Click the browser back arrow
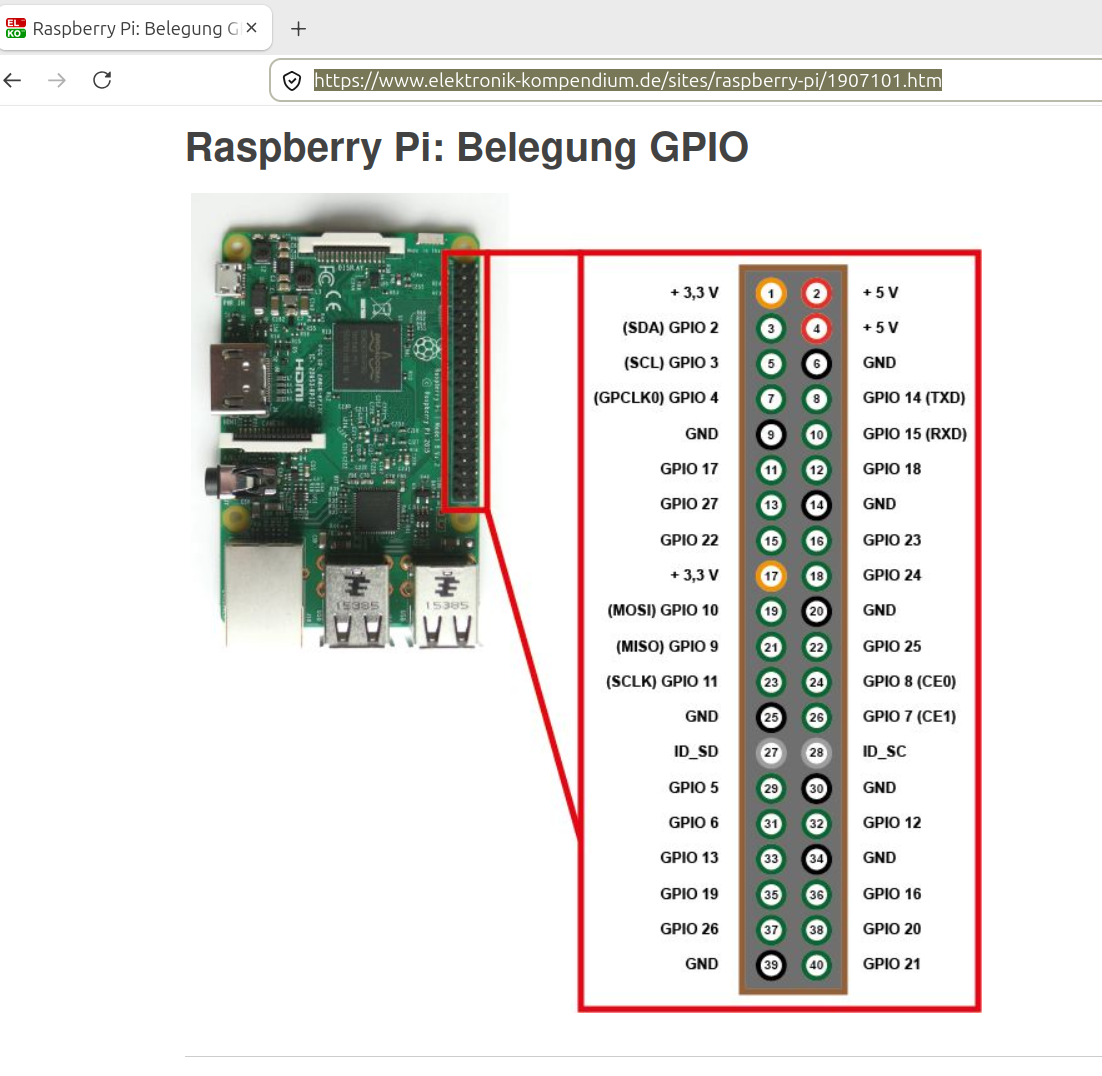The image size is (1102, 1076). coord(13,80)
